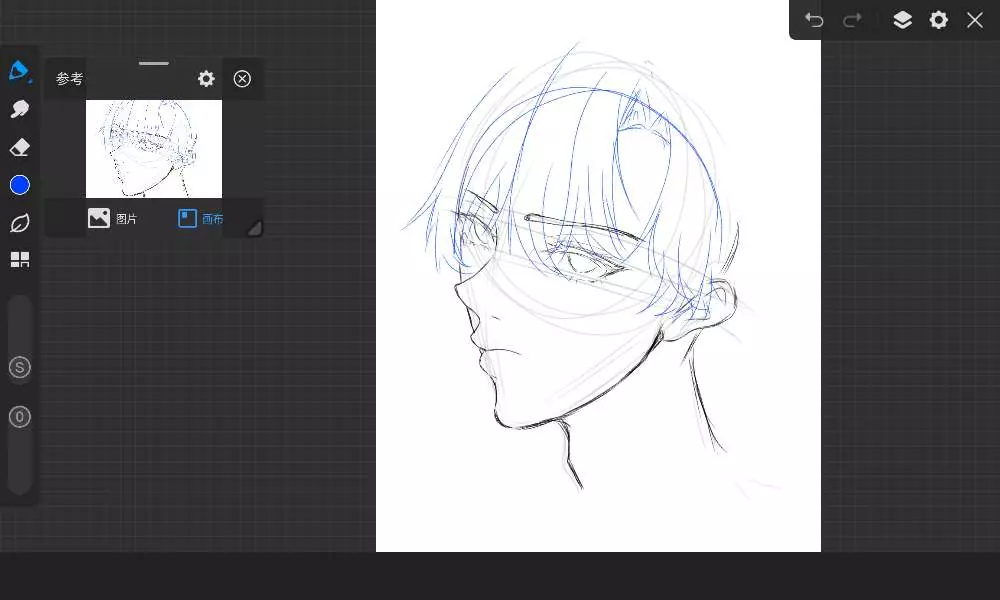Switch reference source to 画布 (canvas)
Viewport: 1000px width, 600px height.
point(200,218)
